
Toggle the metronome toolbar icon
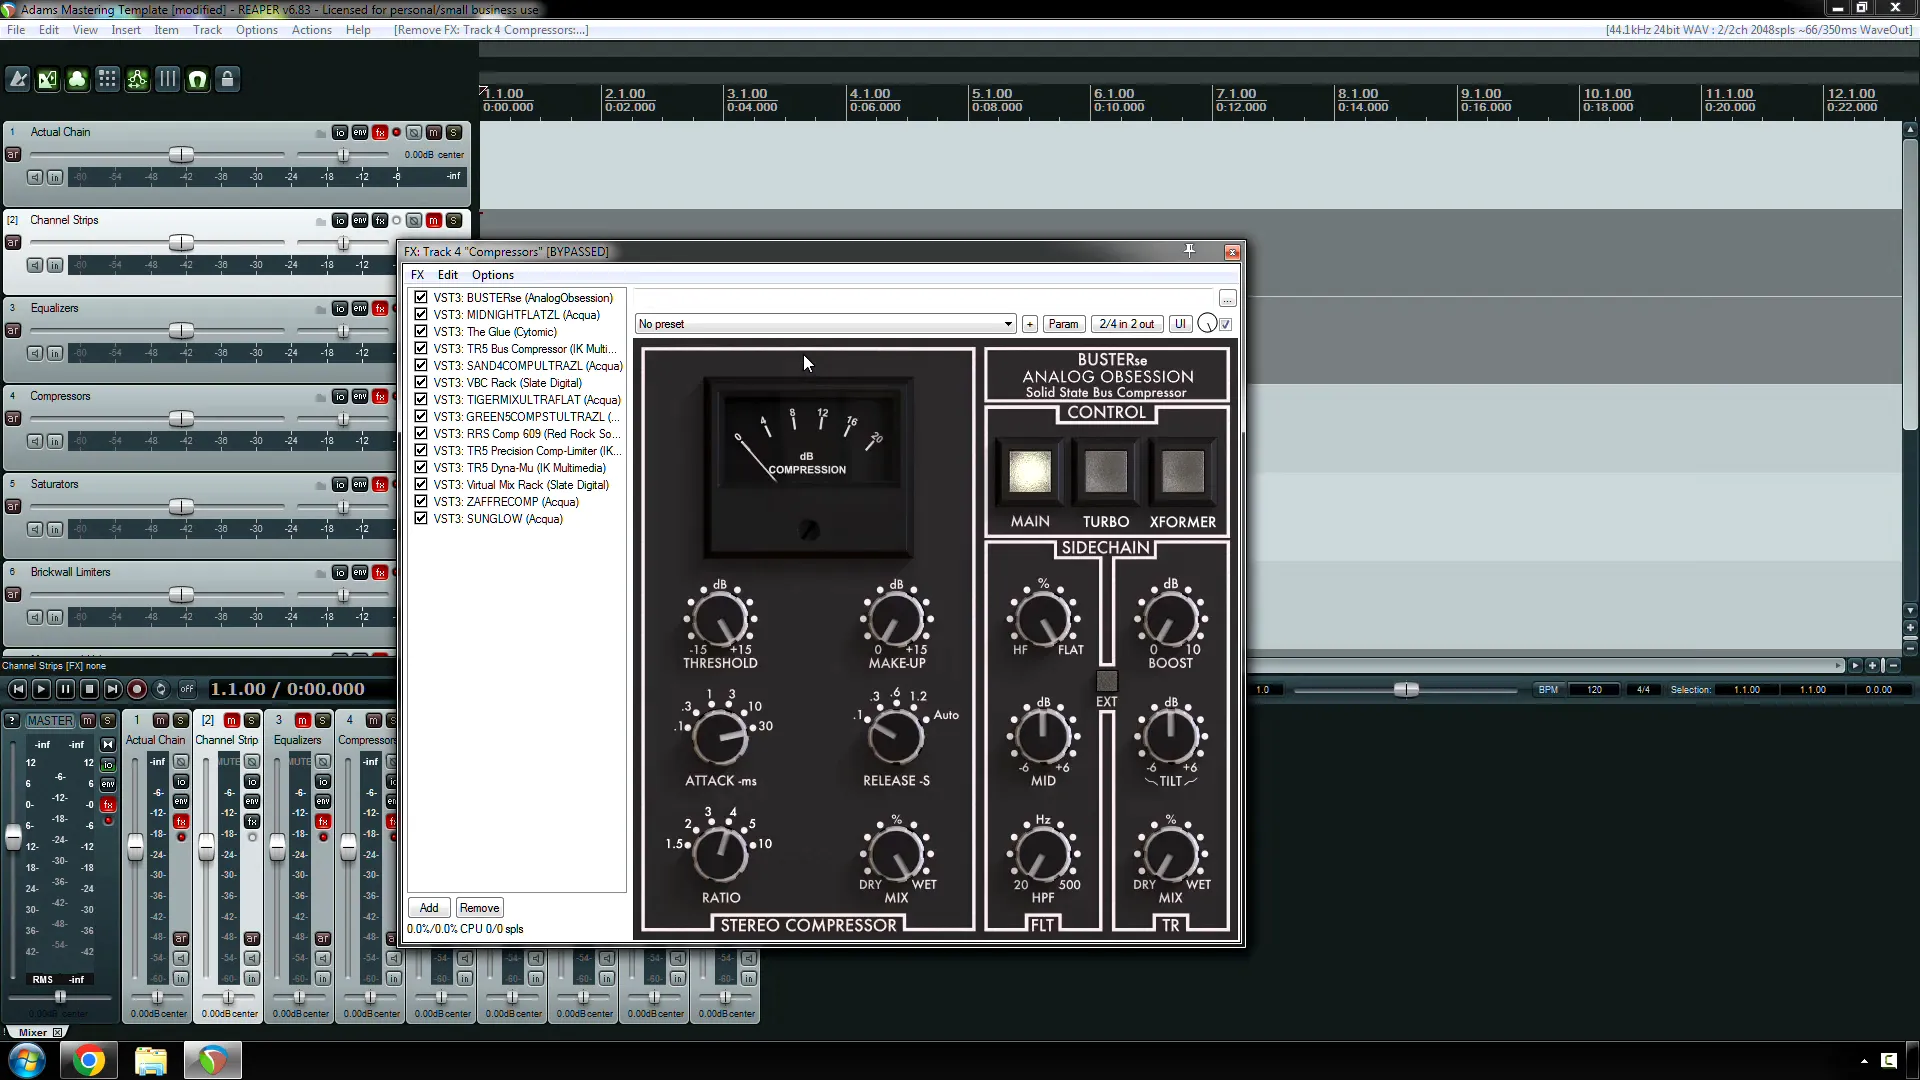tap(18, 79)
